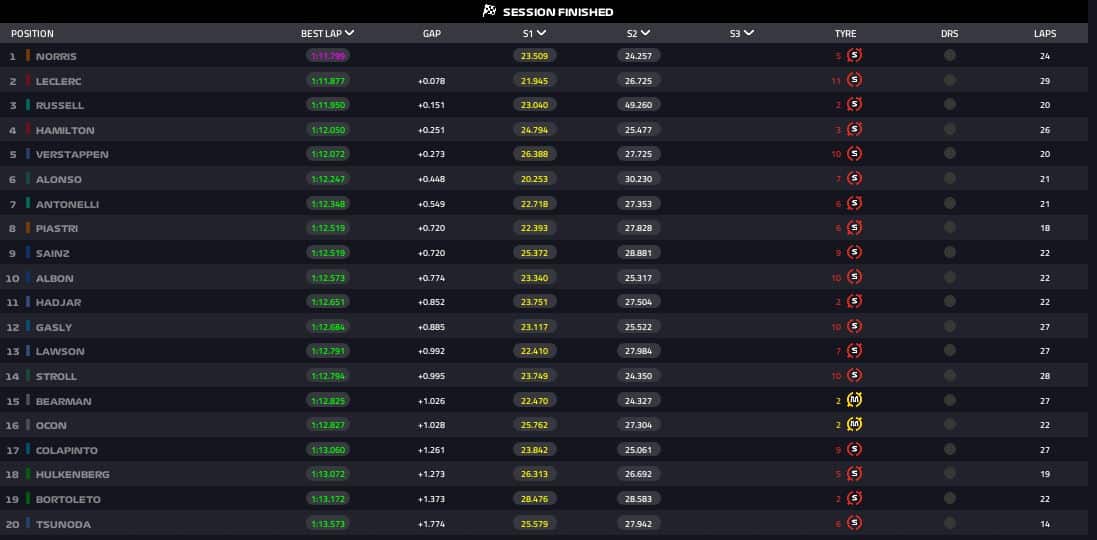Select driver name NORRIS
The image size is (1097, 540).
(x=56, y=56)
